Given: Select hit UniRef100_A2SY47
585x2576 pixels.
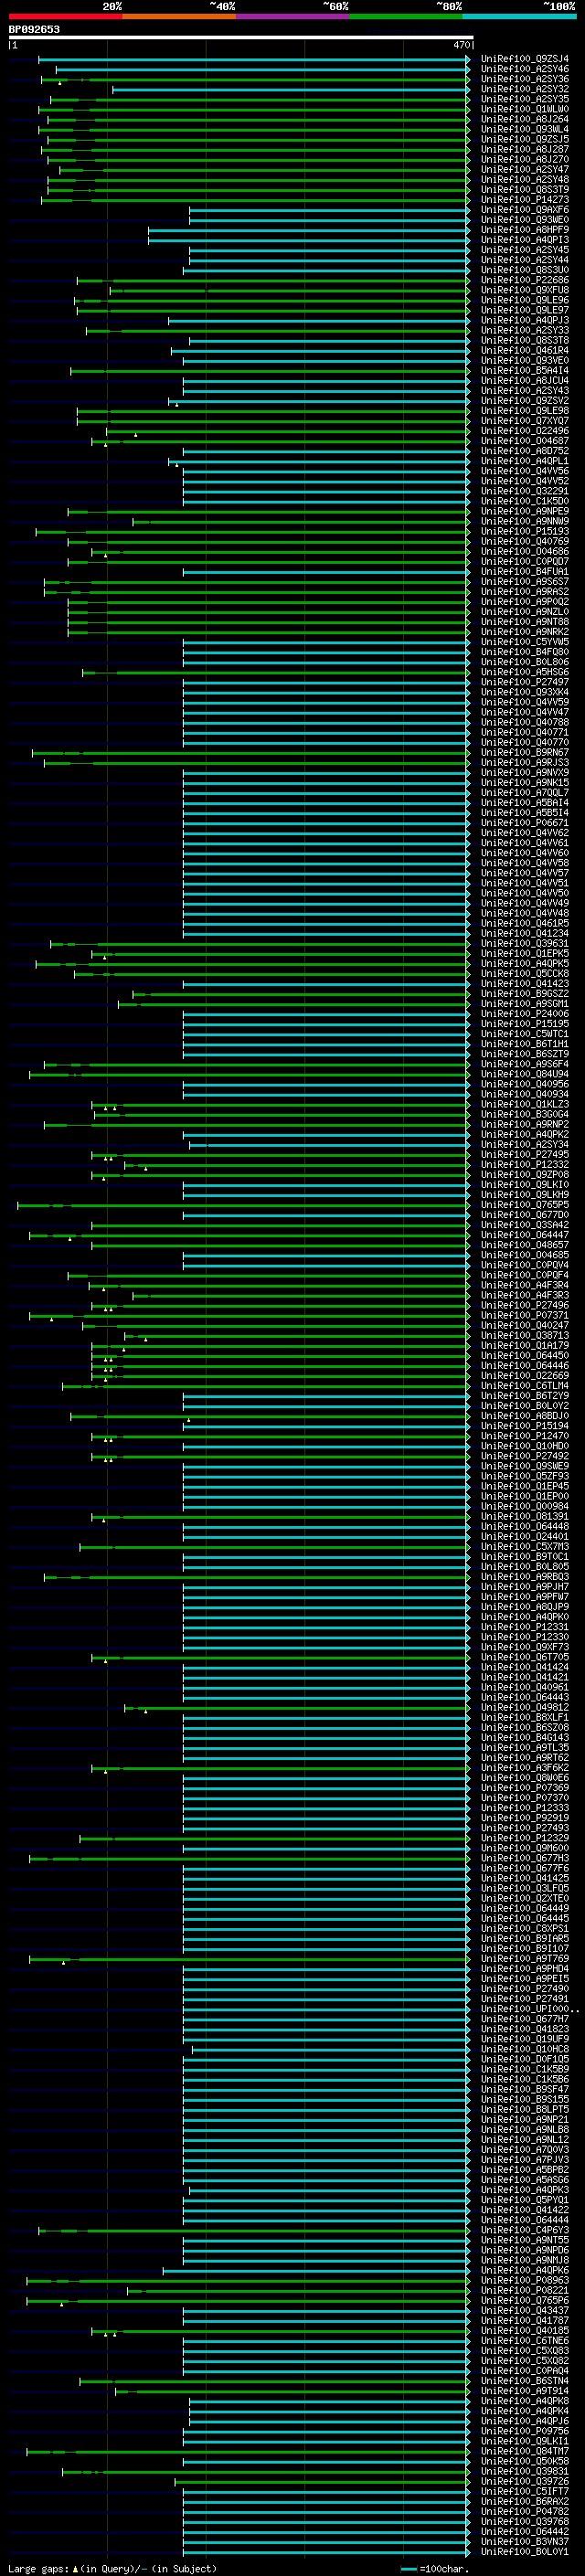Looking at the screenshot, I should (x=524, y=170).
